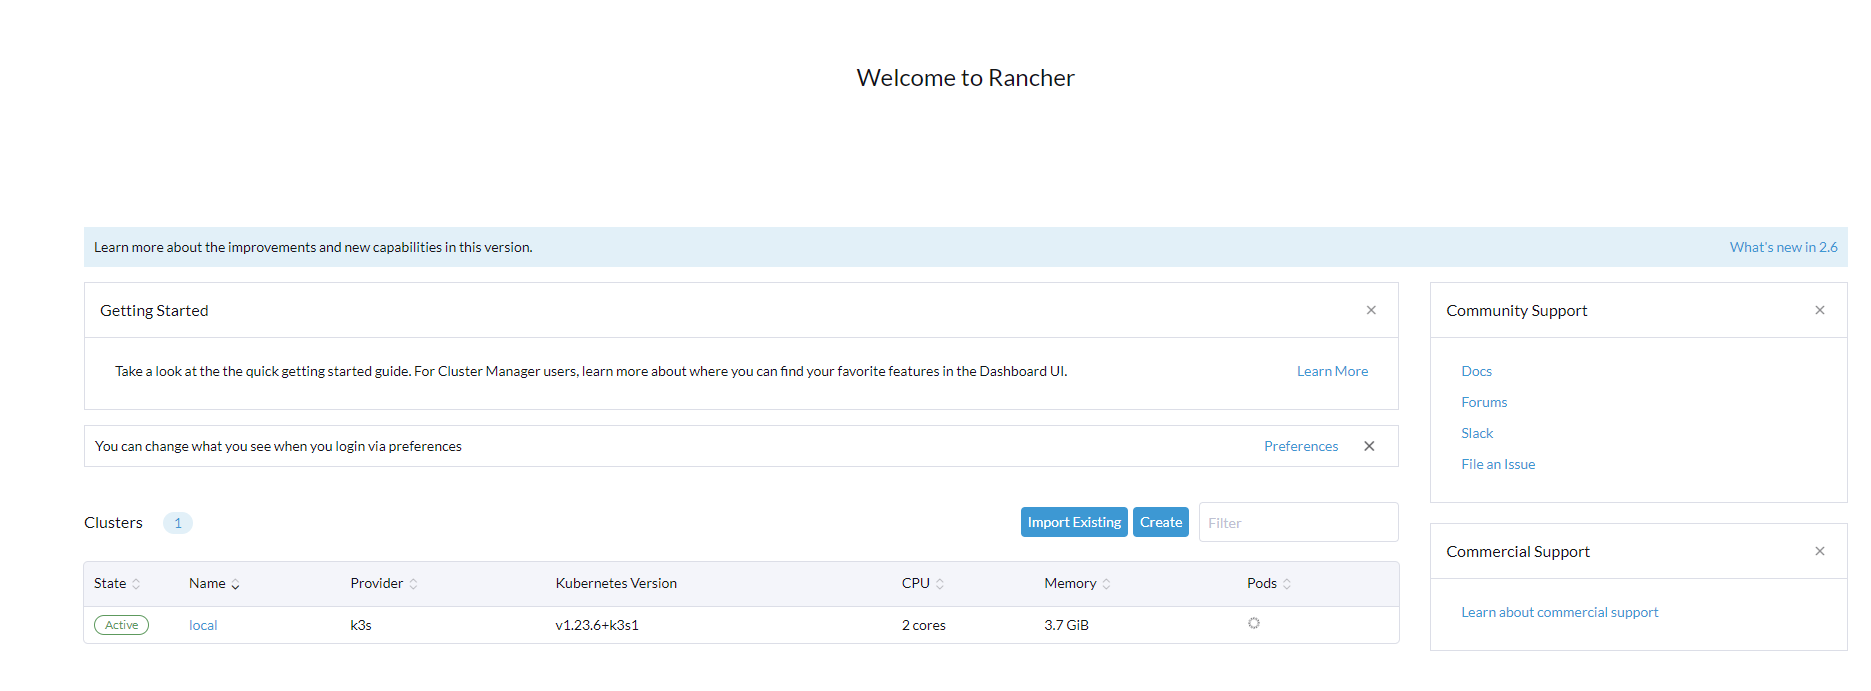Image resolution: width=1871 pixels, height=691 pixels.
Task: Click the Kubernetes Version column header
Action: pos(616,583)
